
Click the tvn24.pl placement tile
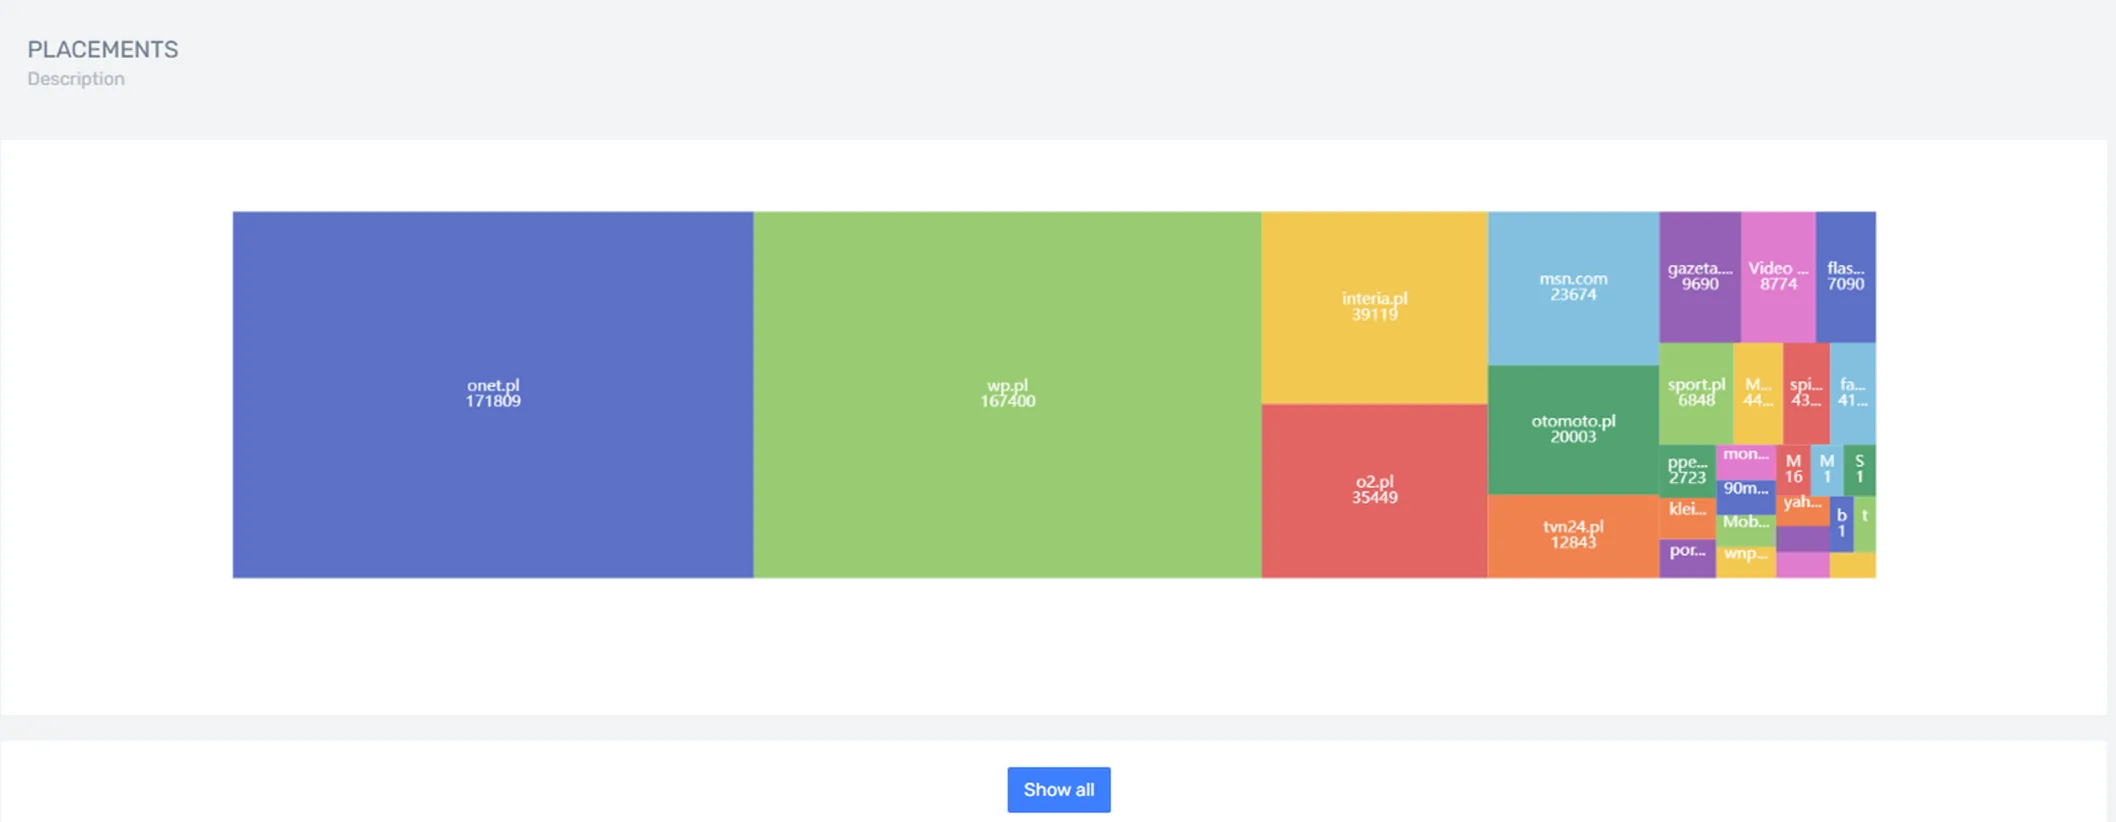[x=1573, y=535]
